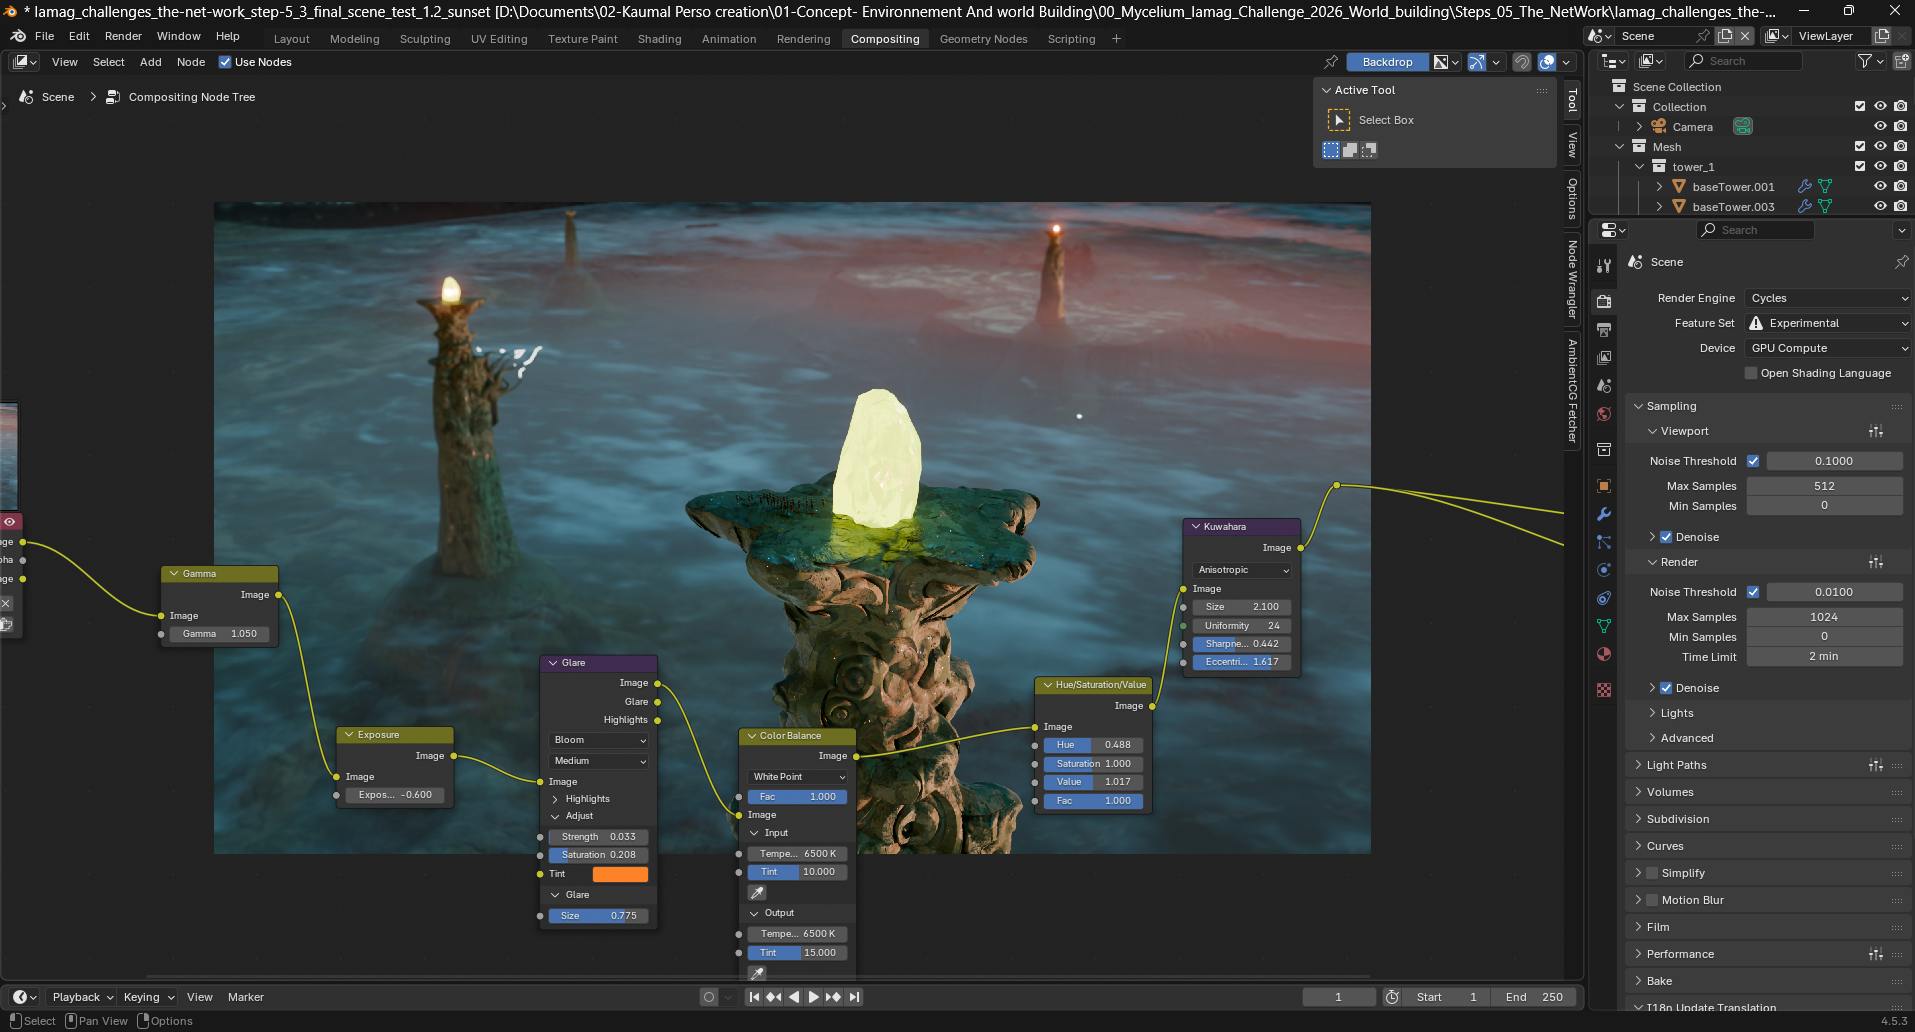The image size is (1915, 1032).
Task: Open the Render menu
Action: pos(123,36)
